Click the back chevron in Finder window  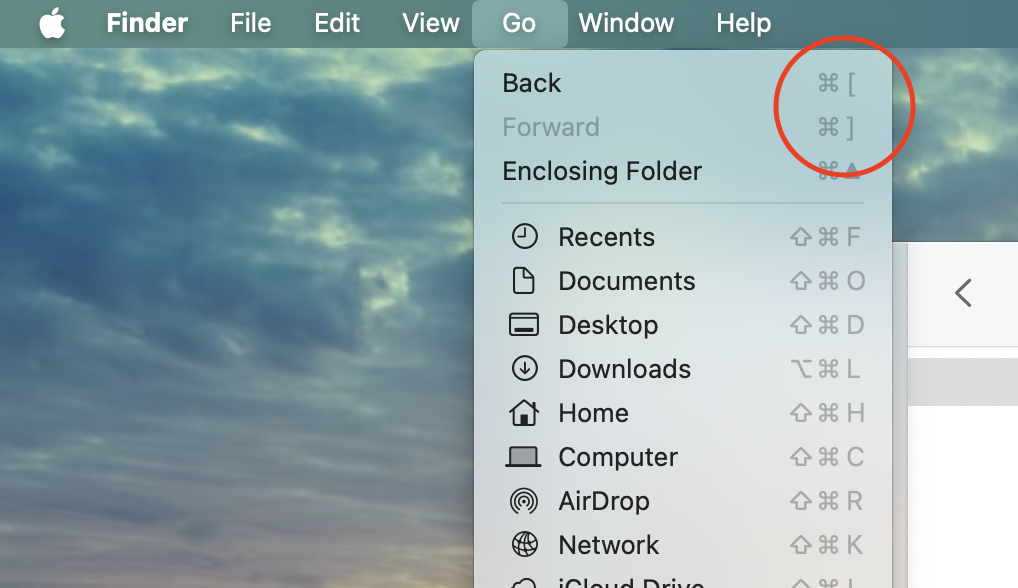click(963, 293)
